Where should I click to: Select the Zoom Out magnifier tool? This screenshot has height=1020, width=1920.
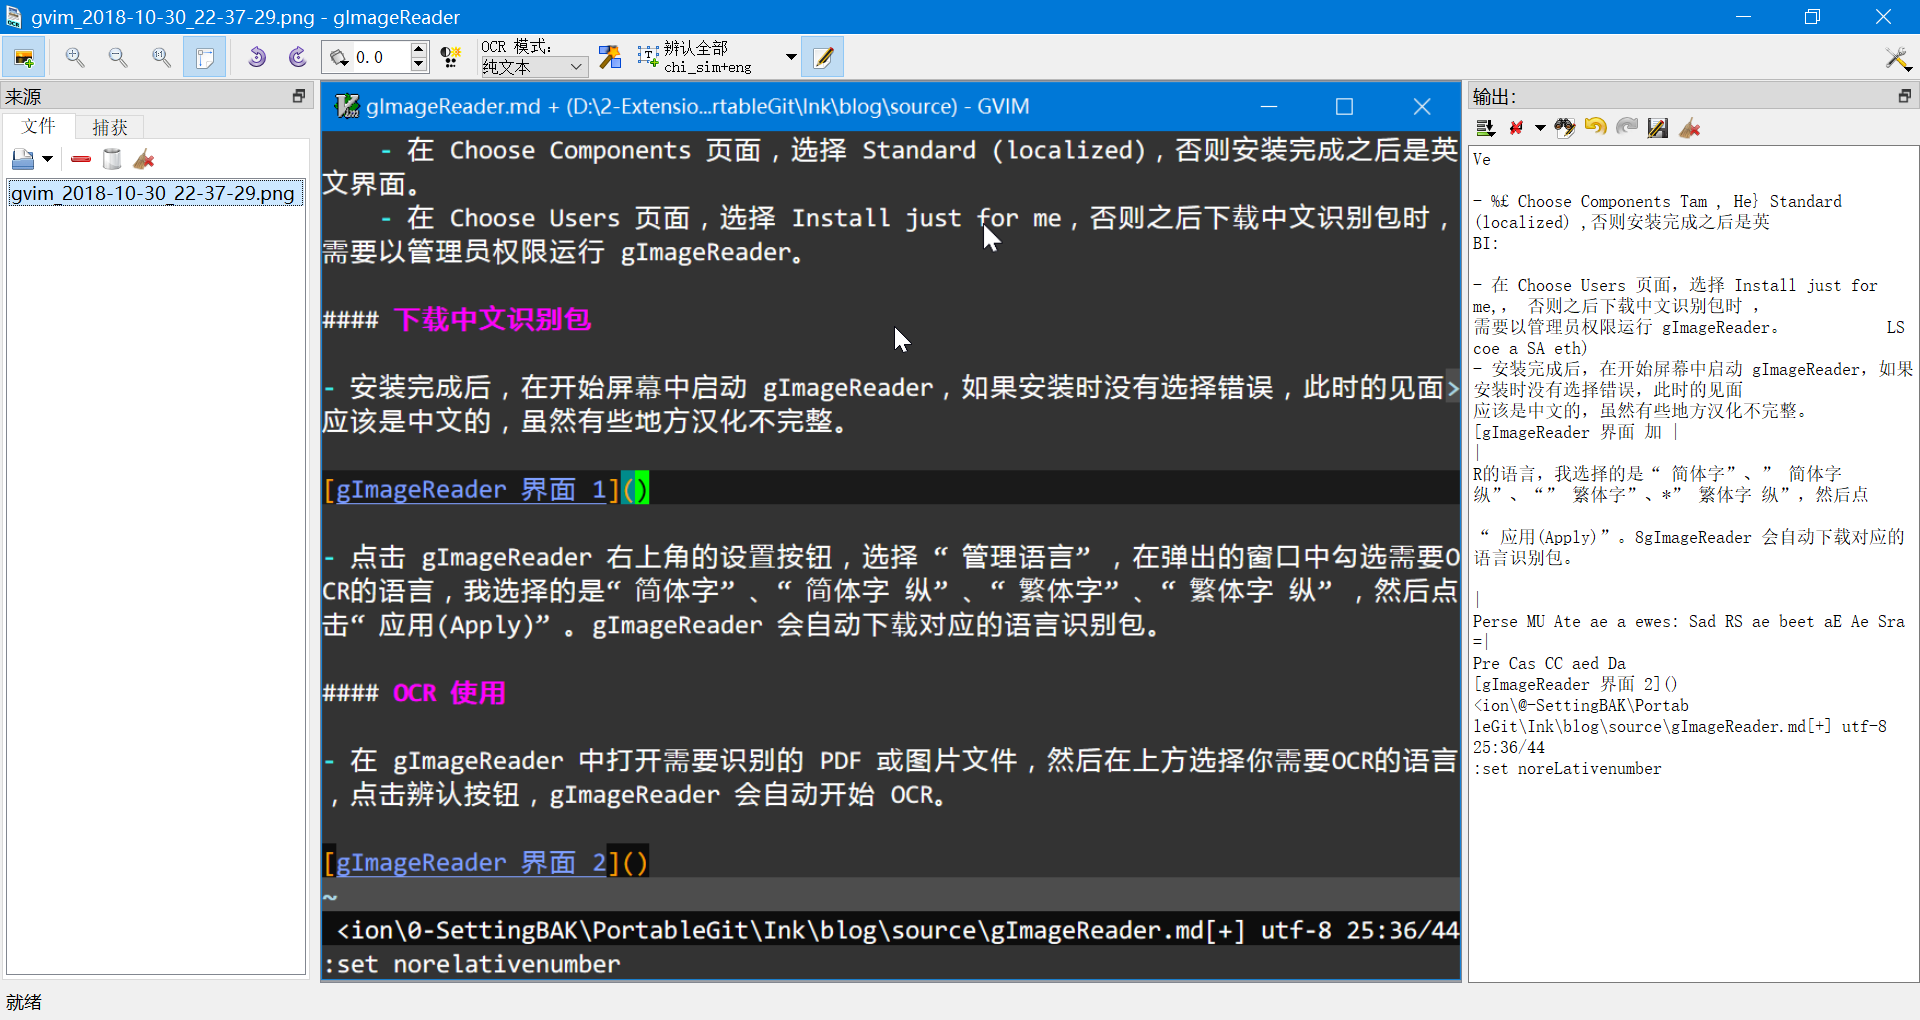117,57
